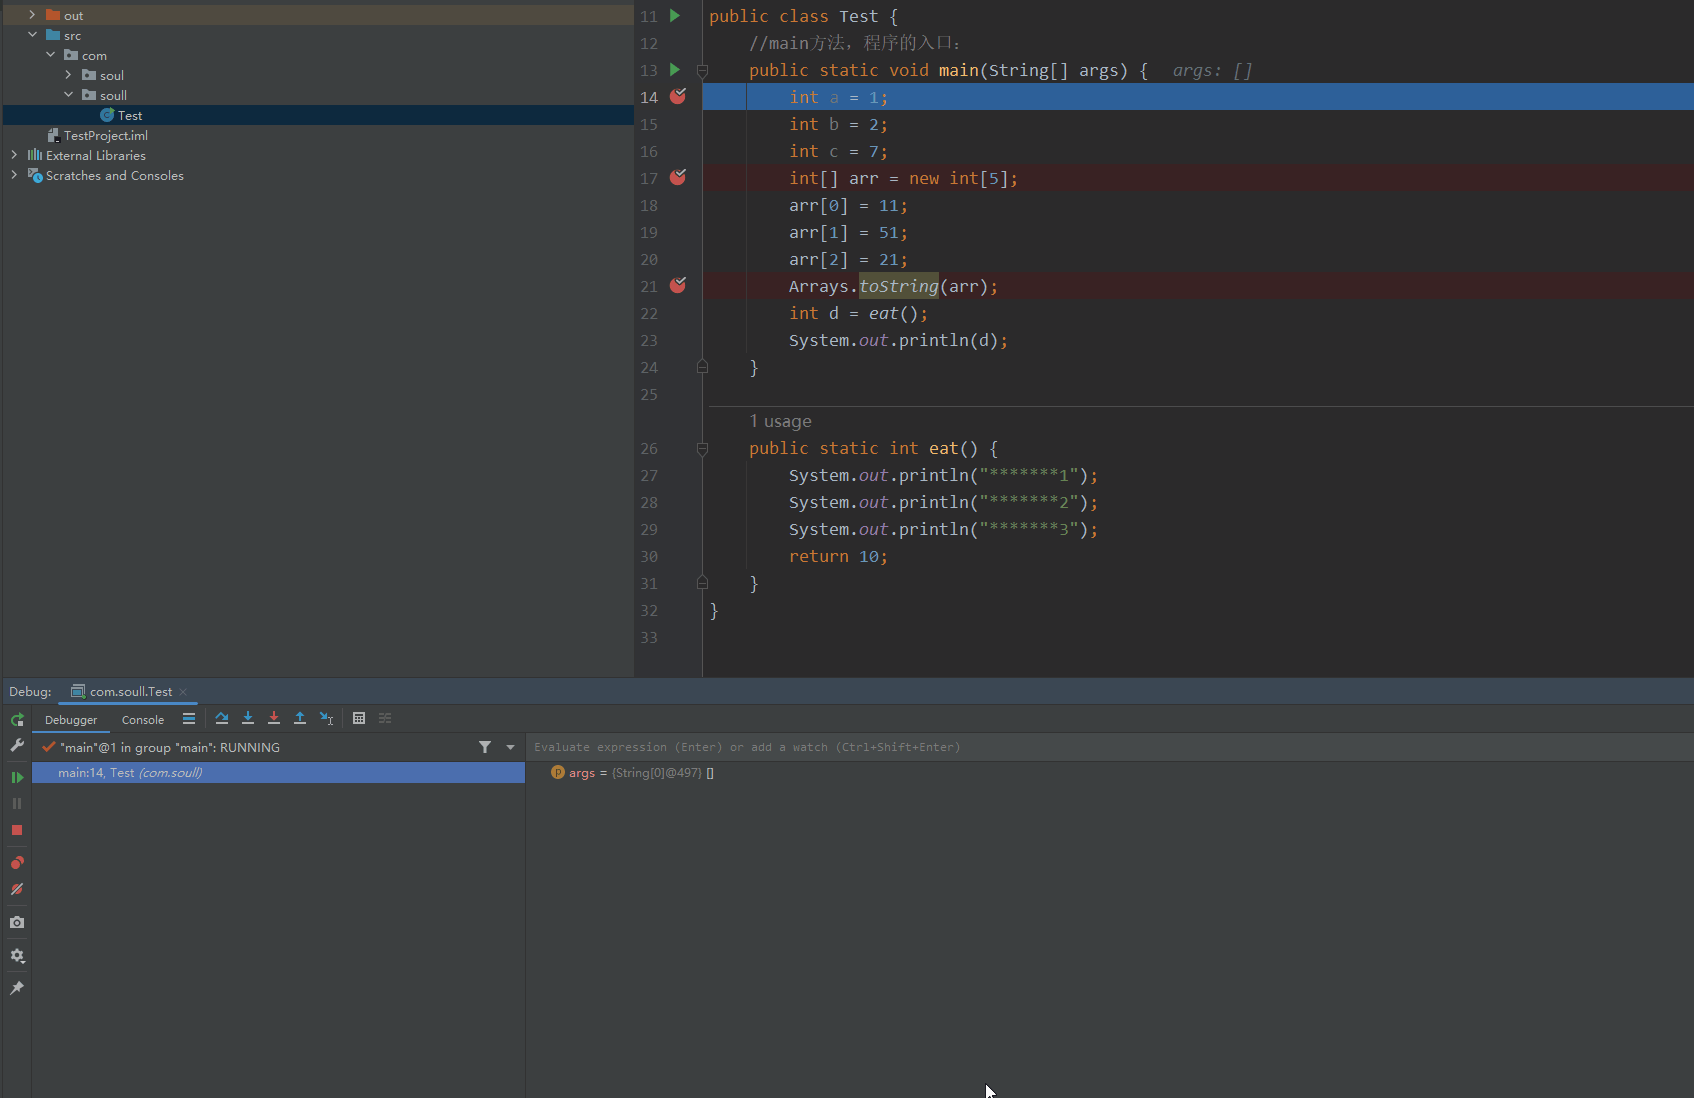
Task: Run class Test from the line 11 gutter
Action: coord(675,16)
